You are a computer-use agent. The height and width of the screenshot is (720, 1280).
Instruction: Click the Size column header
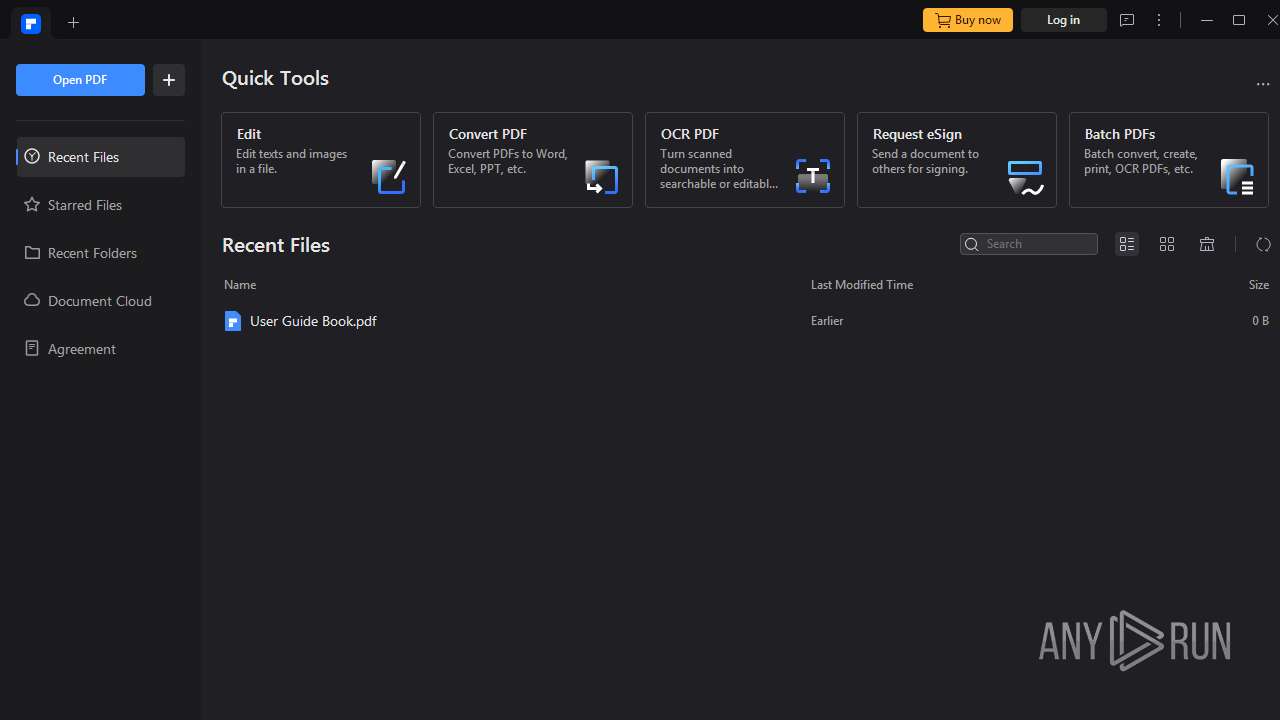click(x=1259, y=285)
